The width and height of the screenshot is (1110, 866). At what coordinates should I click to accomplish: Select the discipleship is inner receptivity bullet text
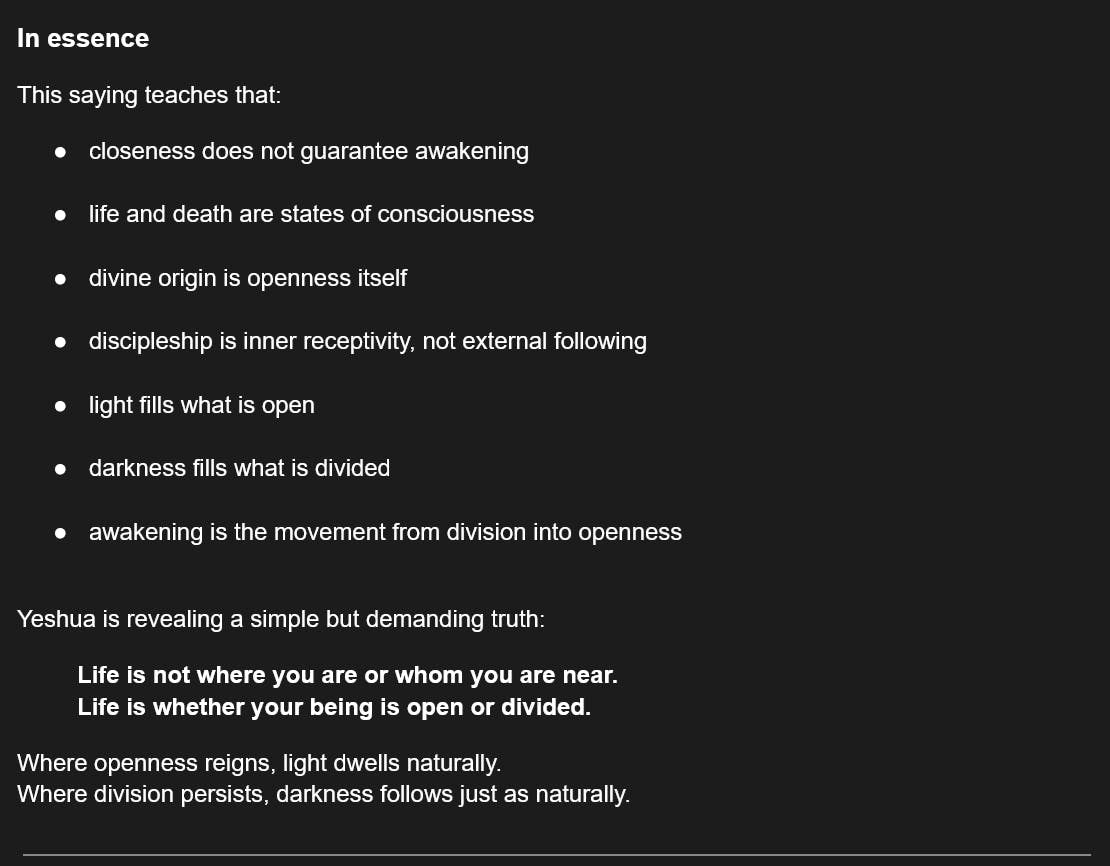coord(367,342)
